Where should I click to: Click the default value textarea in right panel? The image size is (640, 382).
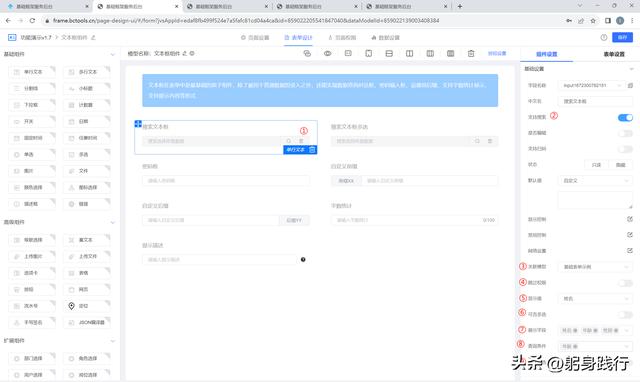pyautogui.click(x=595, y=200)
